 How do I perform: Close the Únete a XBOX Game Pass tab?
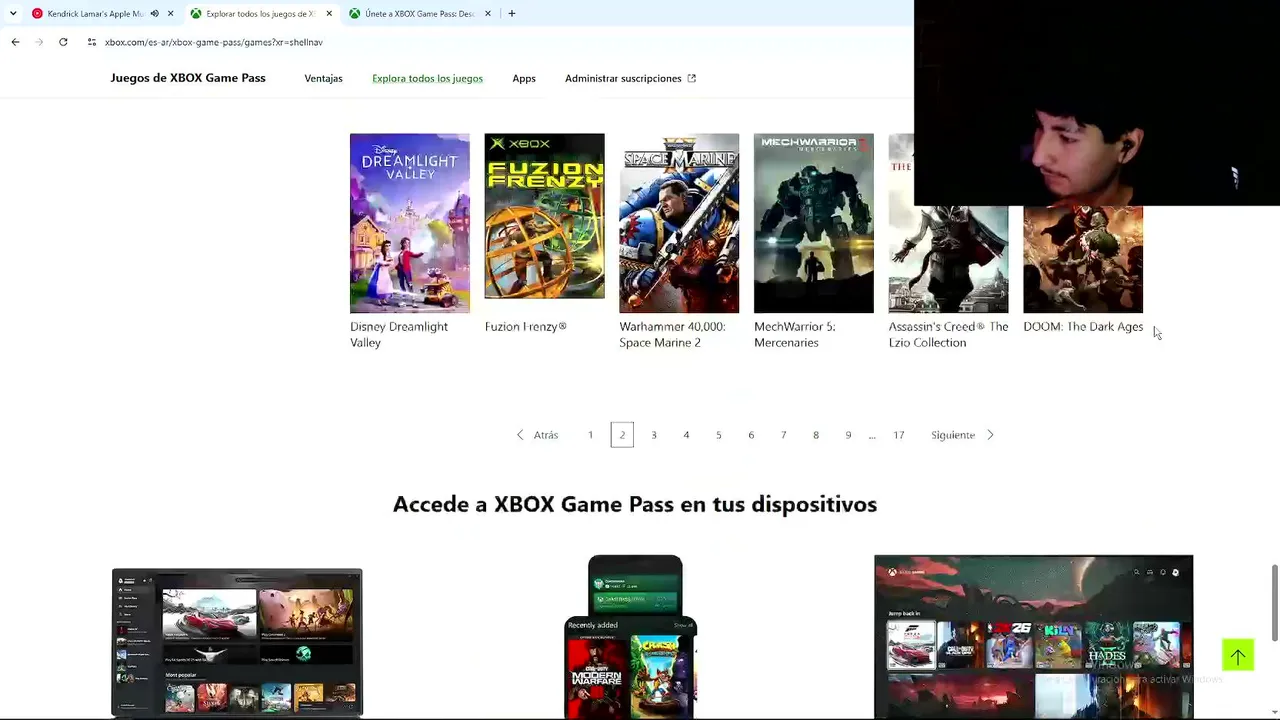488,13
